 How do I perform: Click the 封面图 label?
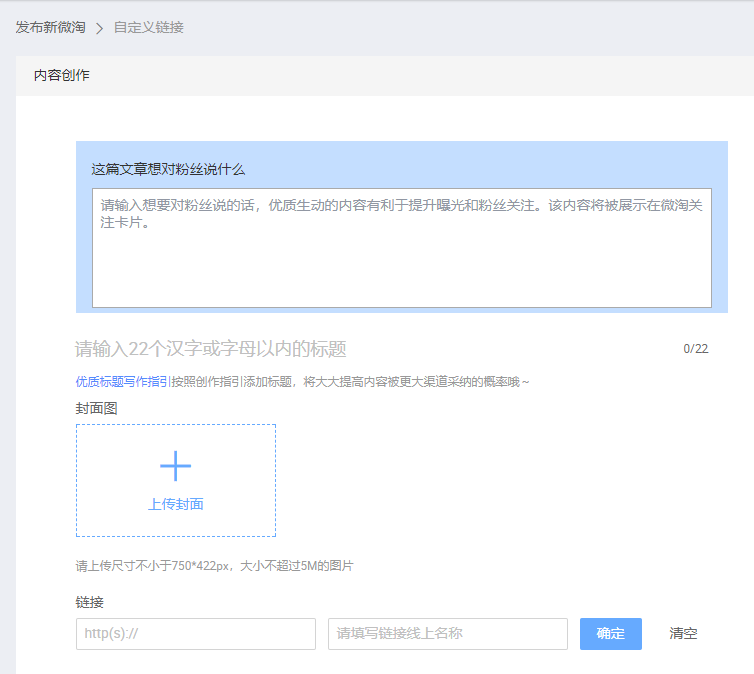[x=96, y=408]
